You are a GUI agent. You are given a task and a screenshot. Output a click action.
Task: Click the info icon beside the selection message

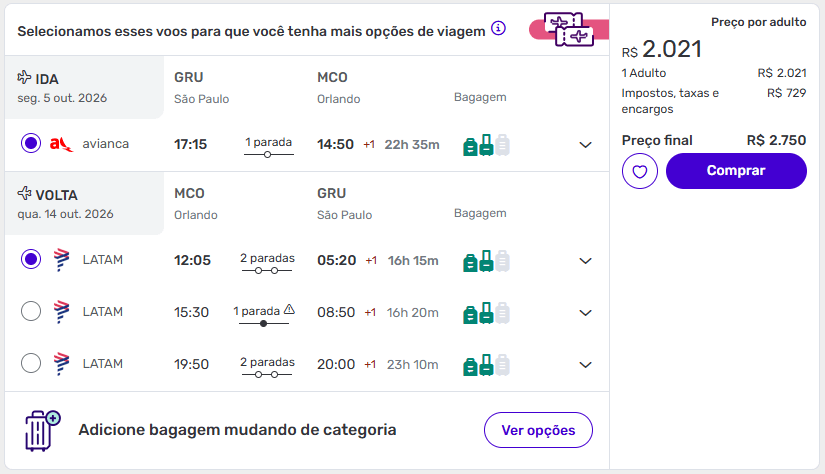(498, 28)
